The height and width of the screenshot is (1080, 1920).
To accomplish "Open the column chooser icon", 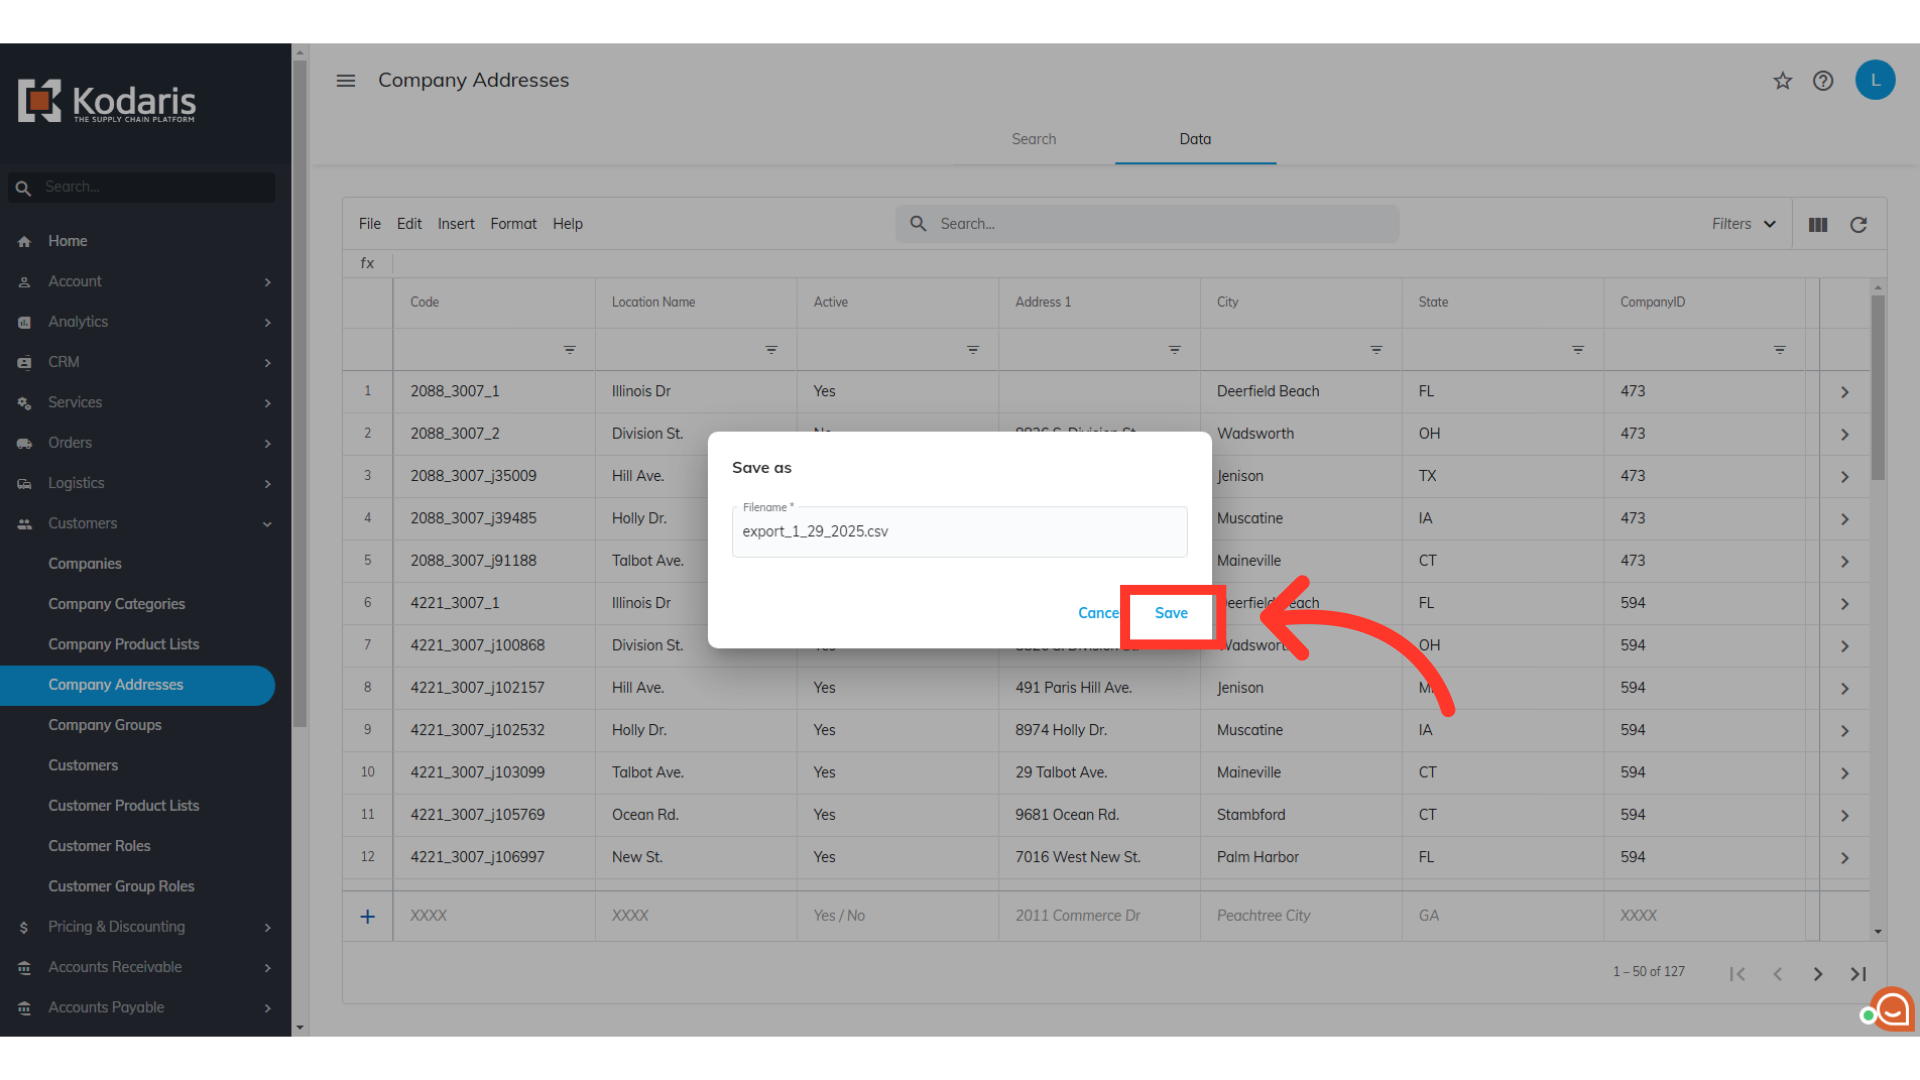I will pos(1818,225).
